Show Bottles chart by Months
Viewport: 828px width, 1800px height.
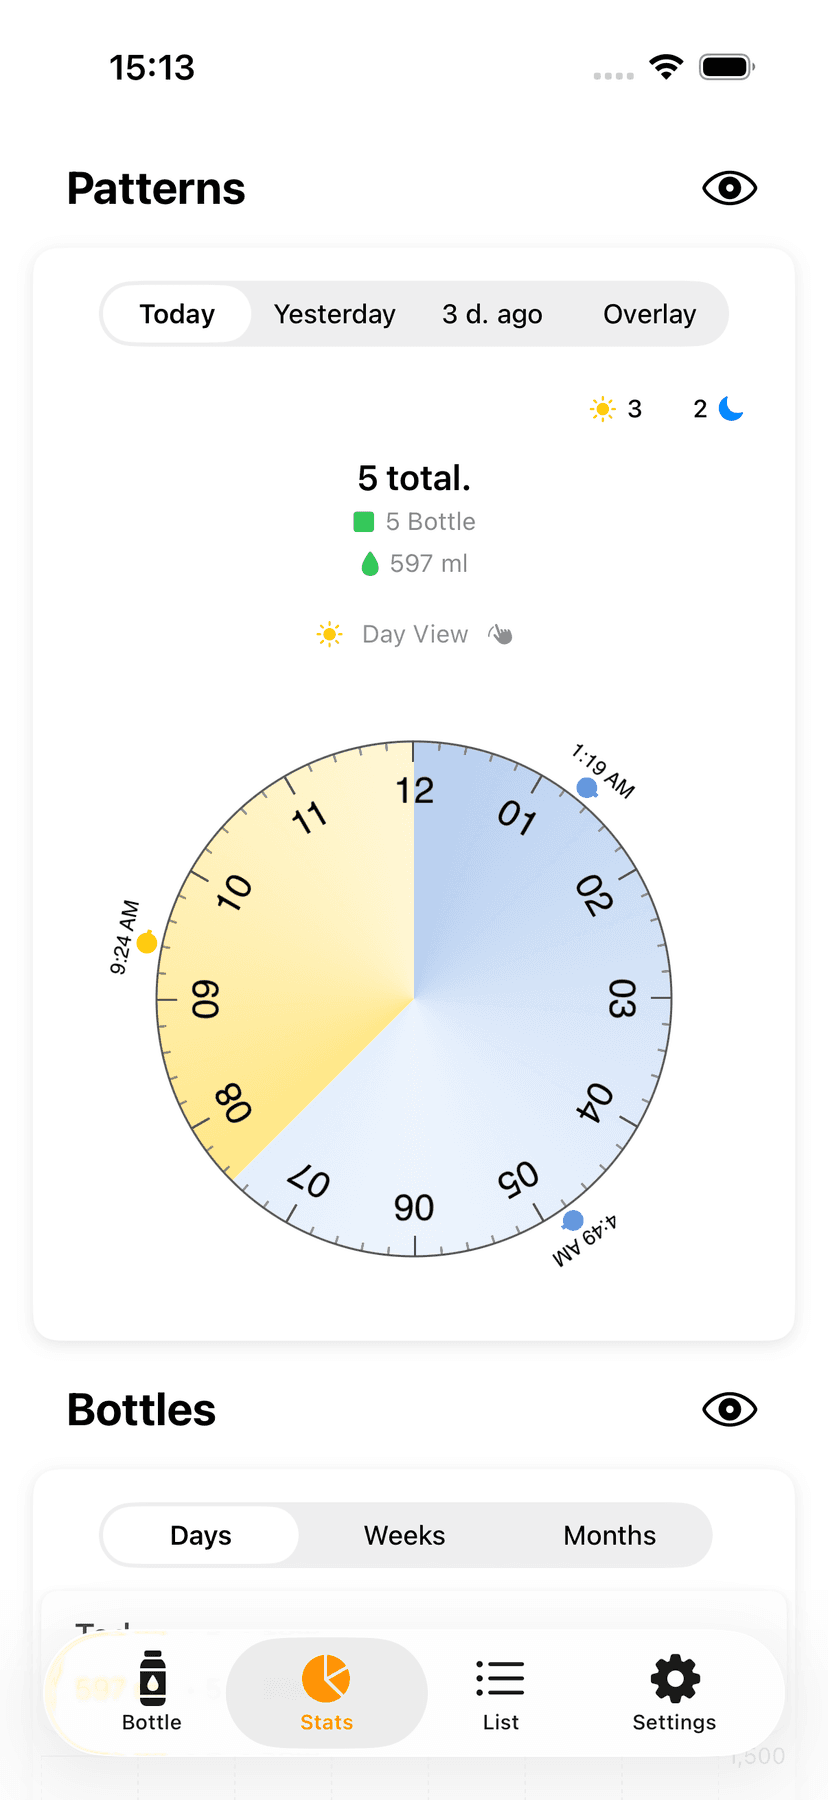click(x=609, y=1535)
